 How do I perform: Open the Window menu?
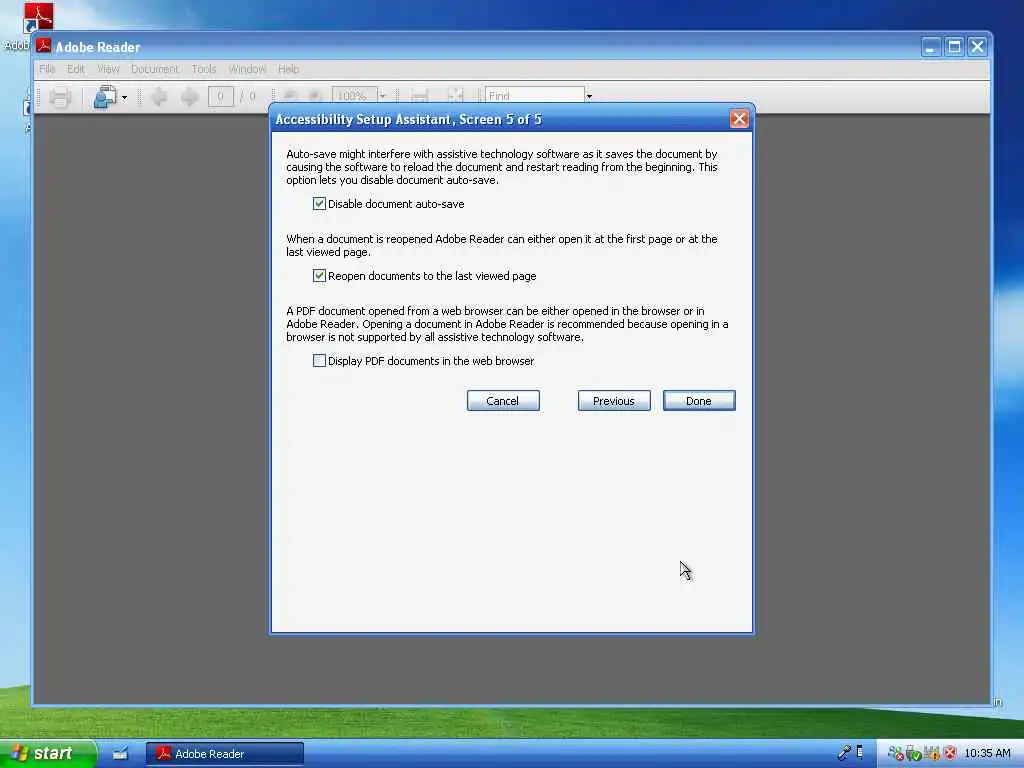tap(248, 69)
